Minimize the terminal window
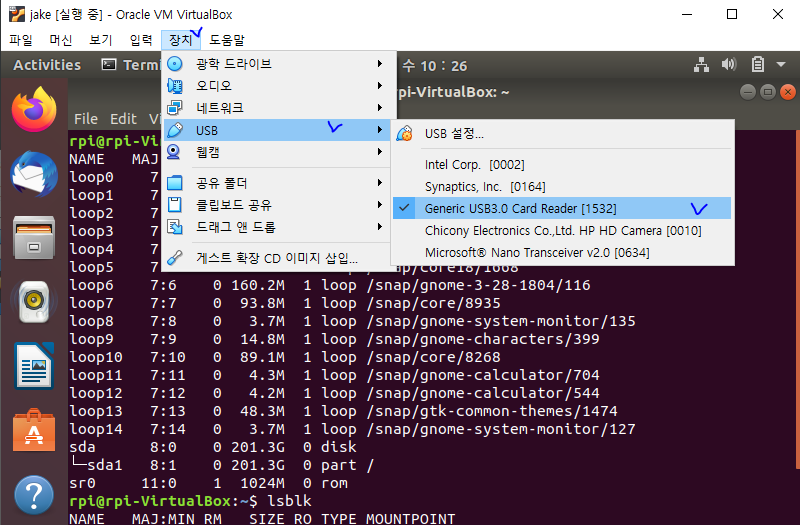The width and height of the screenshot is (800, 525). [x=747, y=92]
